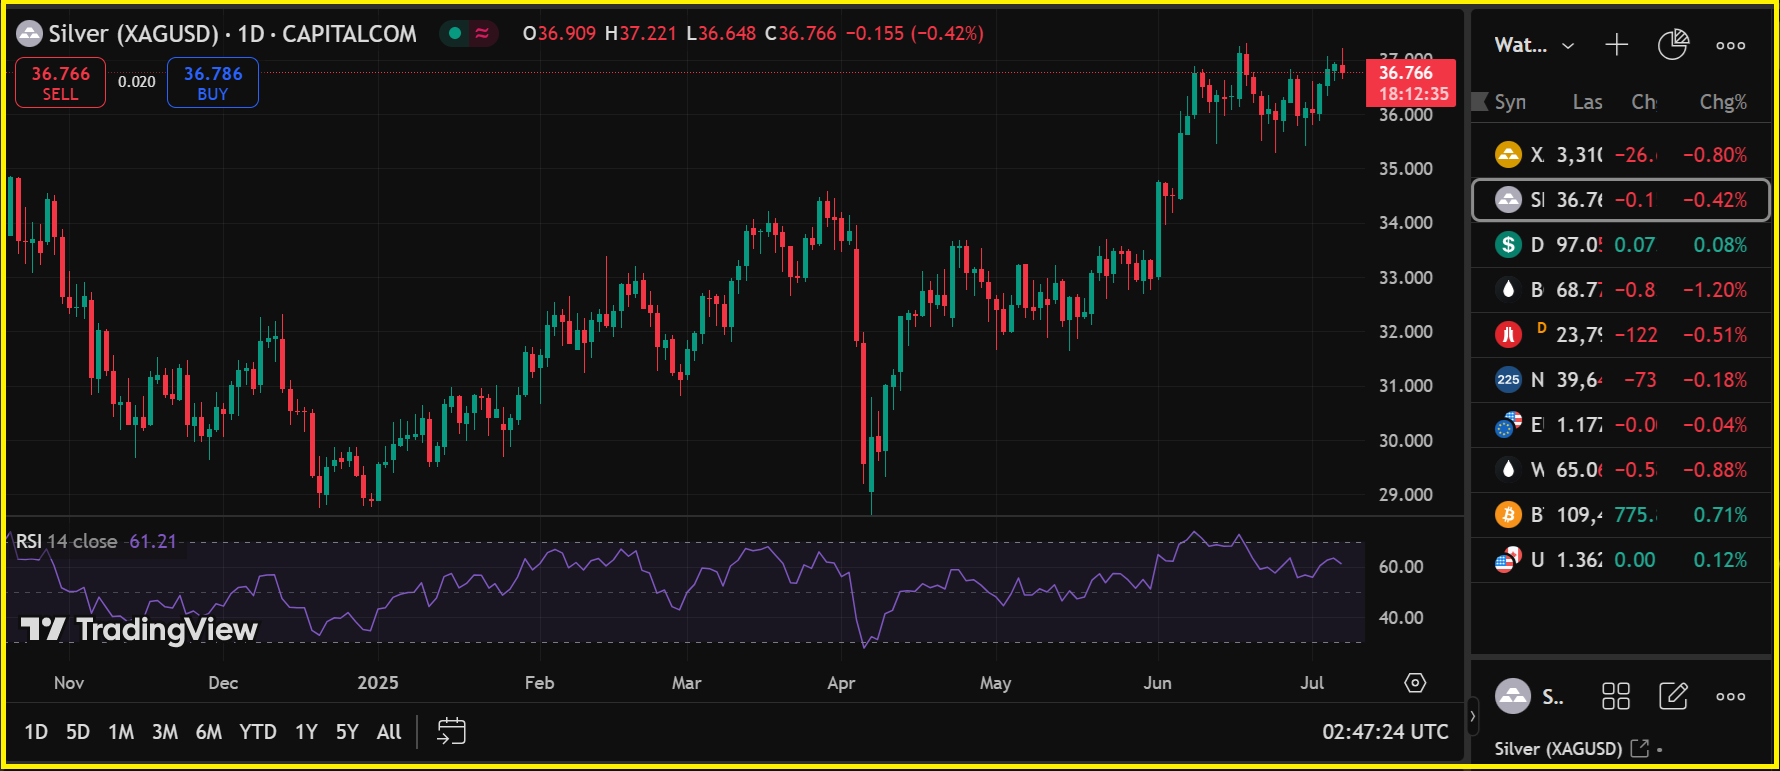Expand the Watchlist name dropdown
Screen dimensions: 1780x771
tap(1534, 45)
